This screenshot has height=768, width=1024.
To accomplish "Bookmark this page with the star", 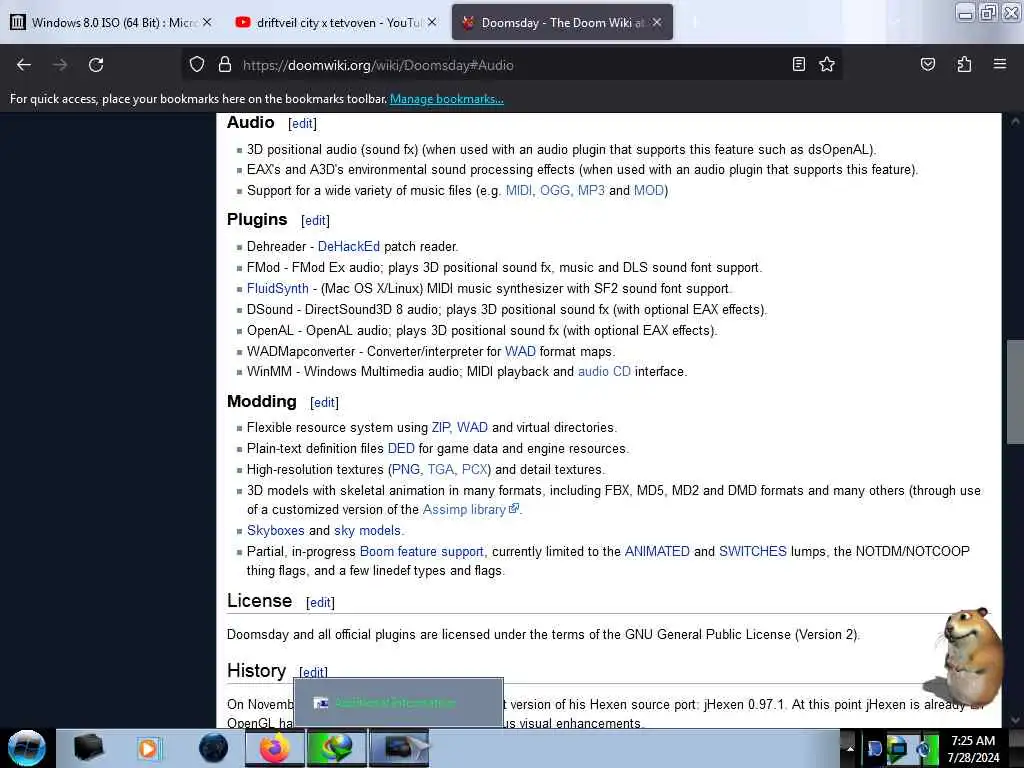I will [x=827, y=64].
